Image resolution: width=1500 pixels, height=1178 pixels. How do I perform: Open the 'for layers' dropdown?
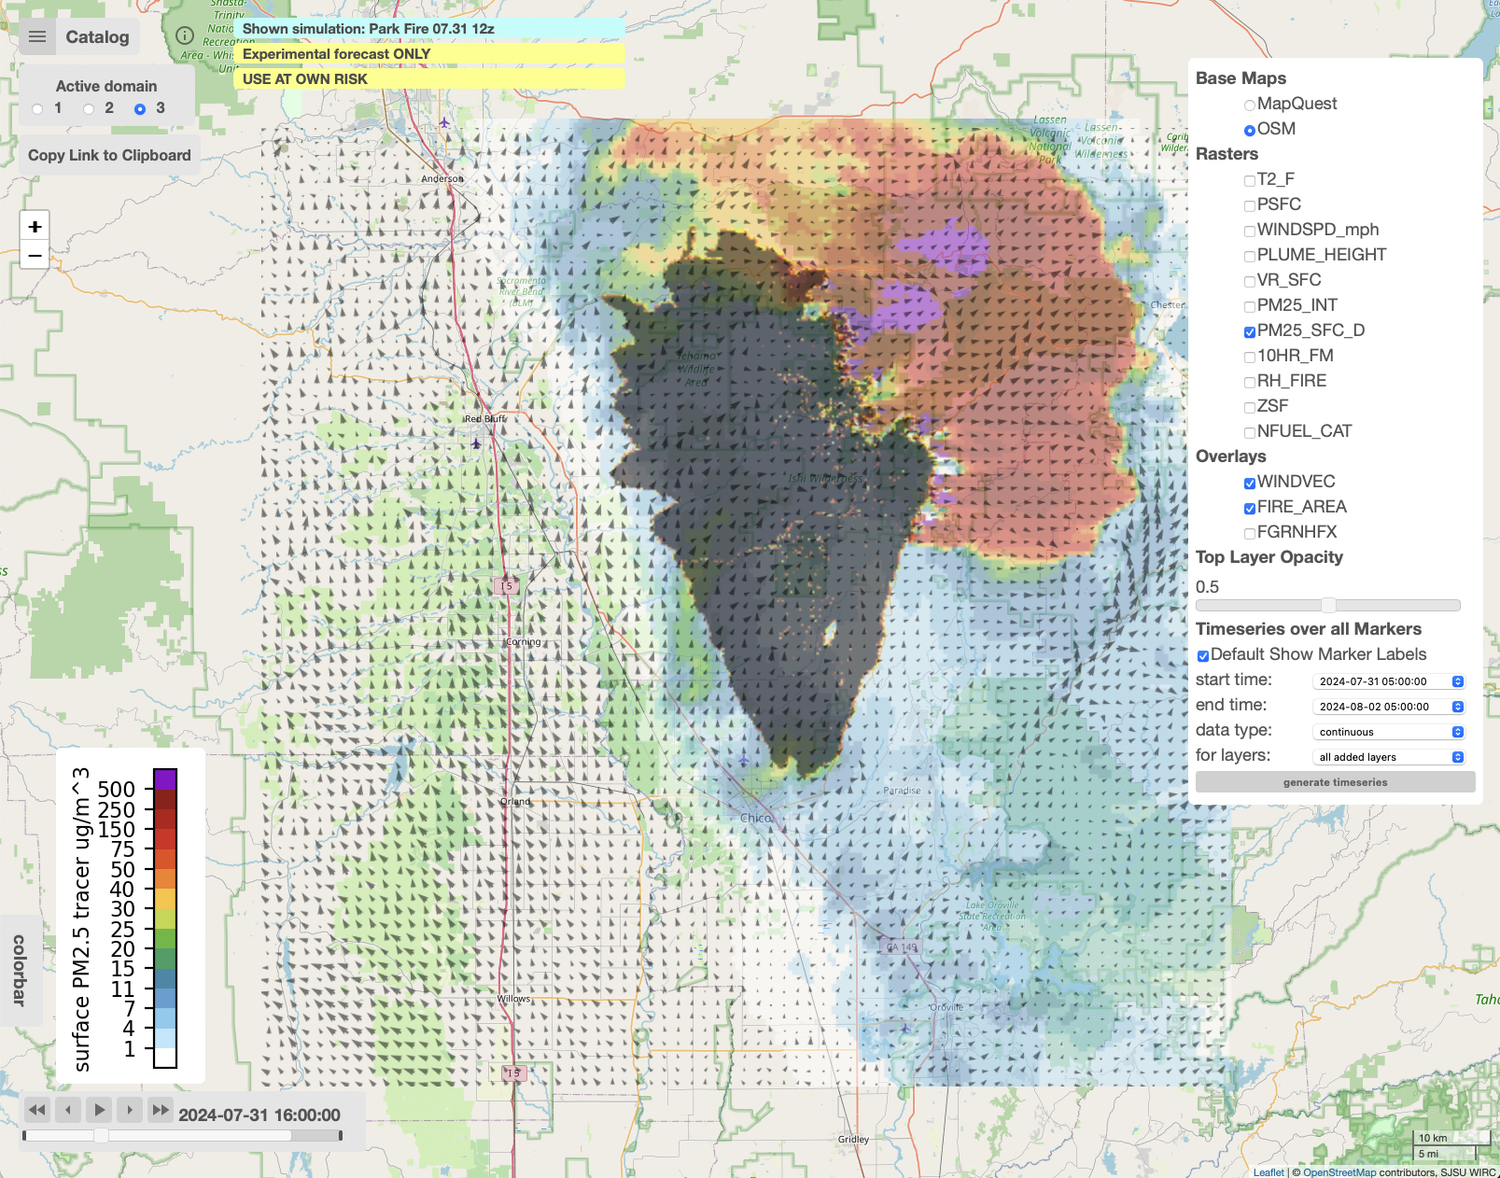click(x=1388, y=757)
